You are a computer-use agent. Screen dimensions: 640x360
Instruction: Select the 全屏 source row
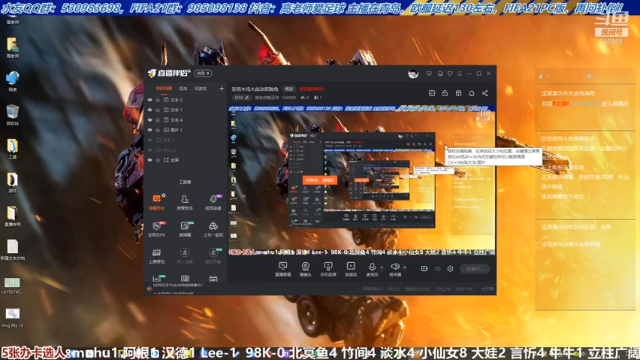point(186,160)
